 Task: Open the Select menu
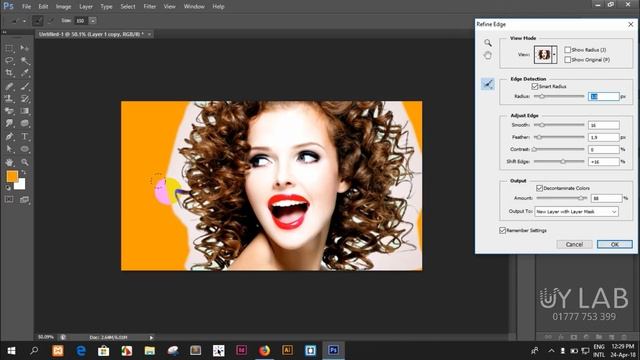point(128,7)
